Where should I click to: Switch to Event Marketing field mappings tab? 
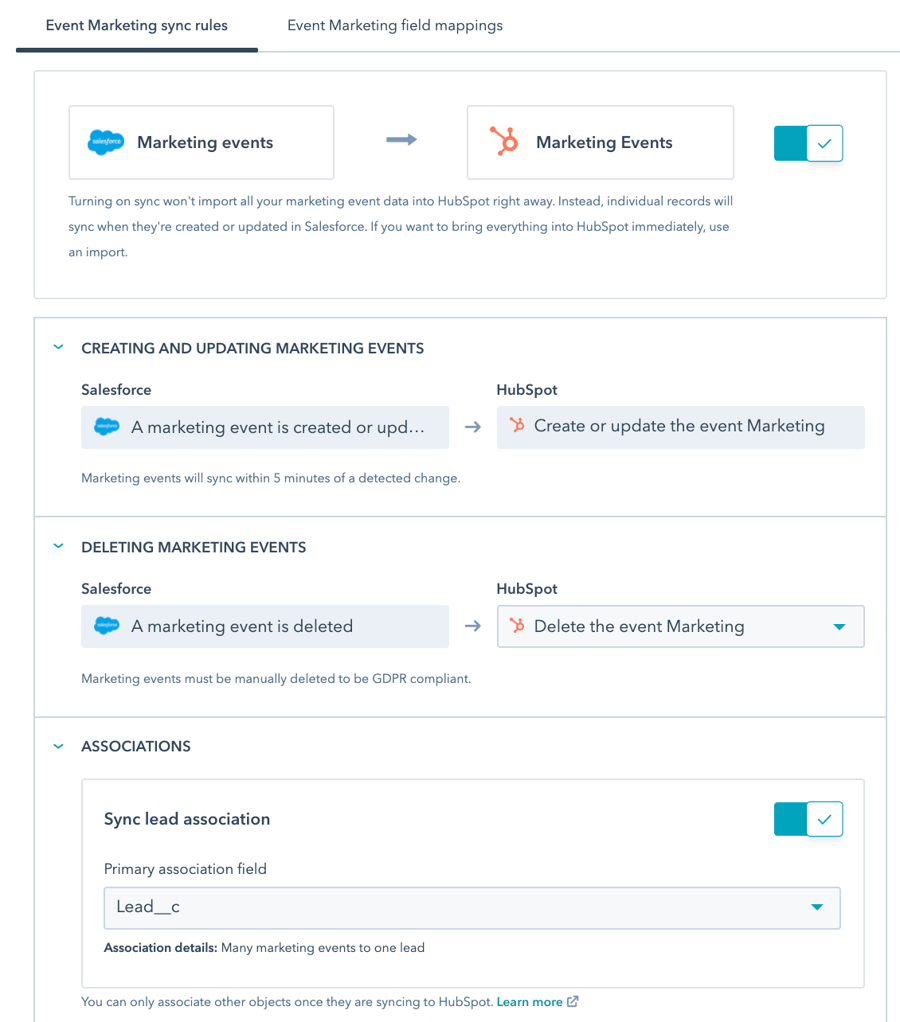395,26
